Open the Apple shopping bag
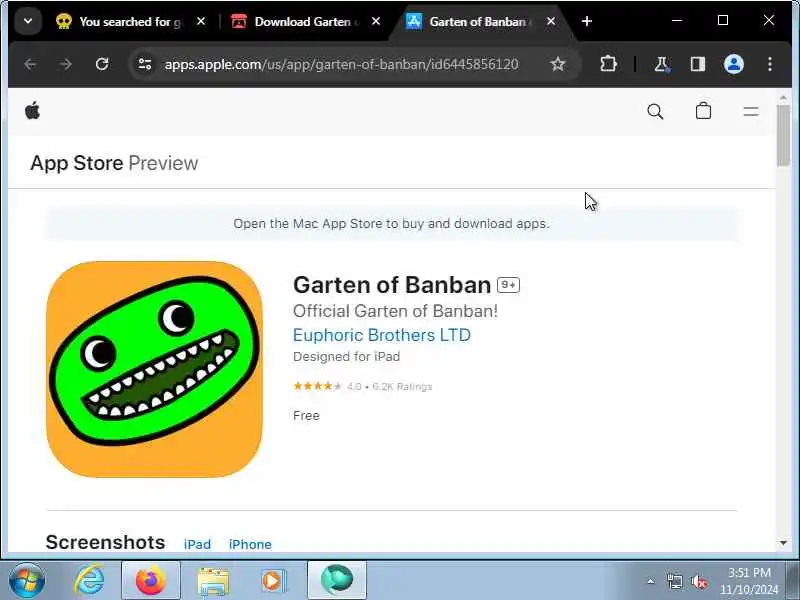The width and height of the screenshot is (800, 600). 703,111
